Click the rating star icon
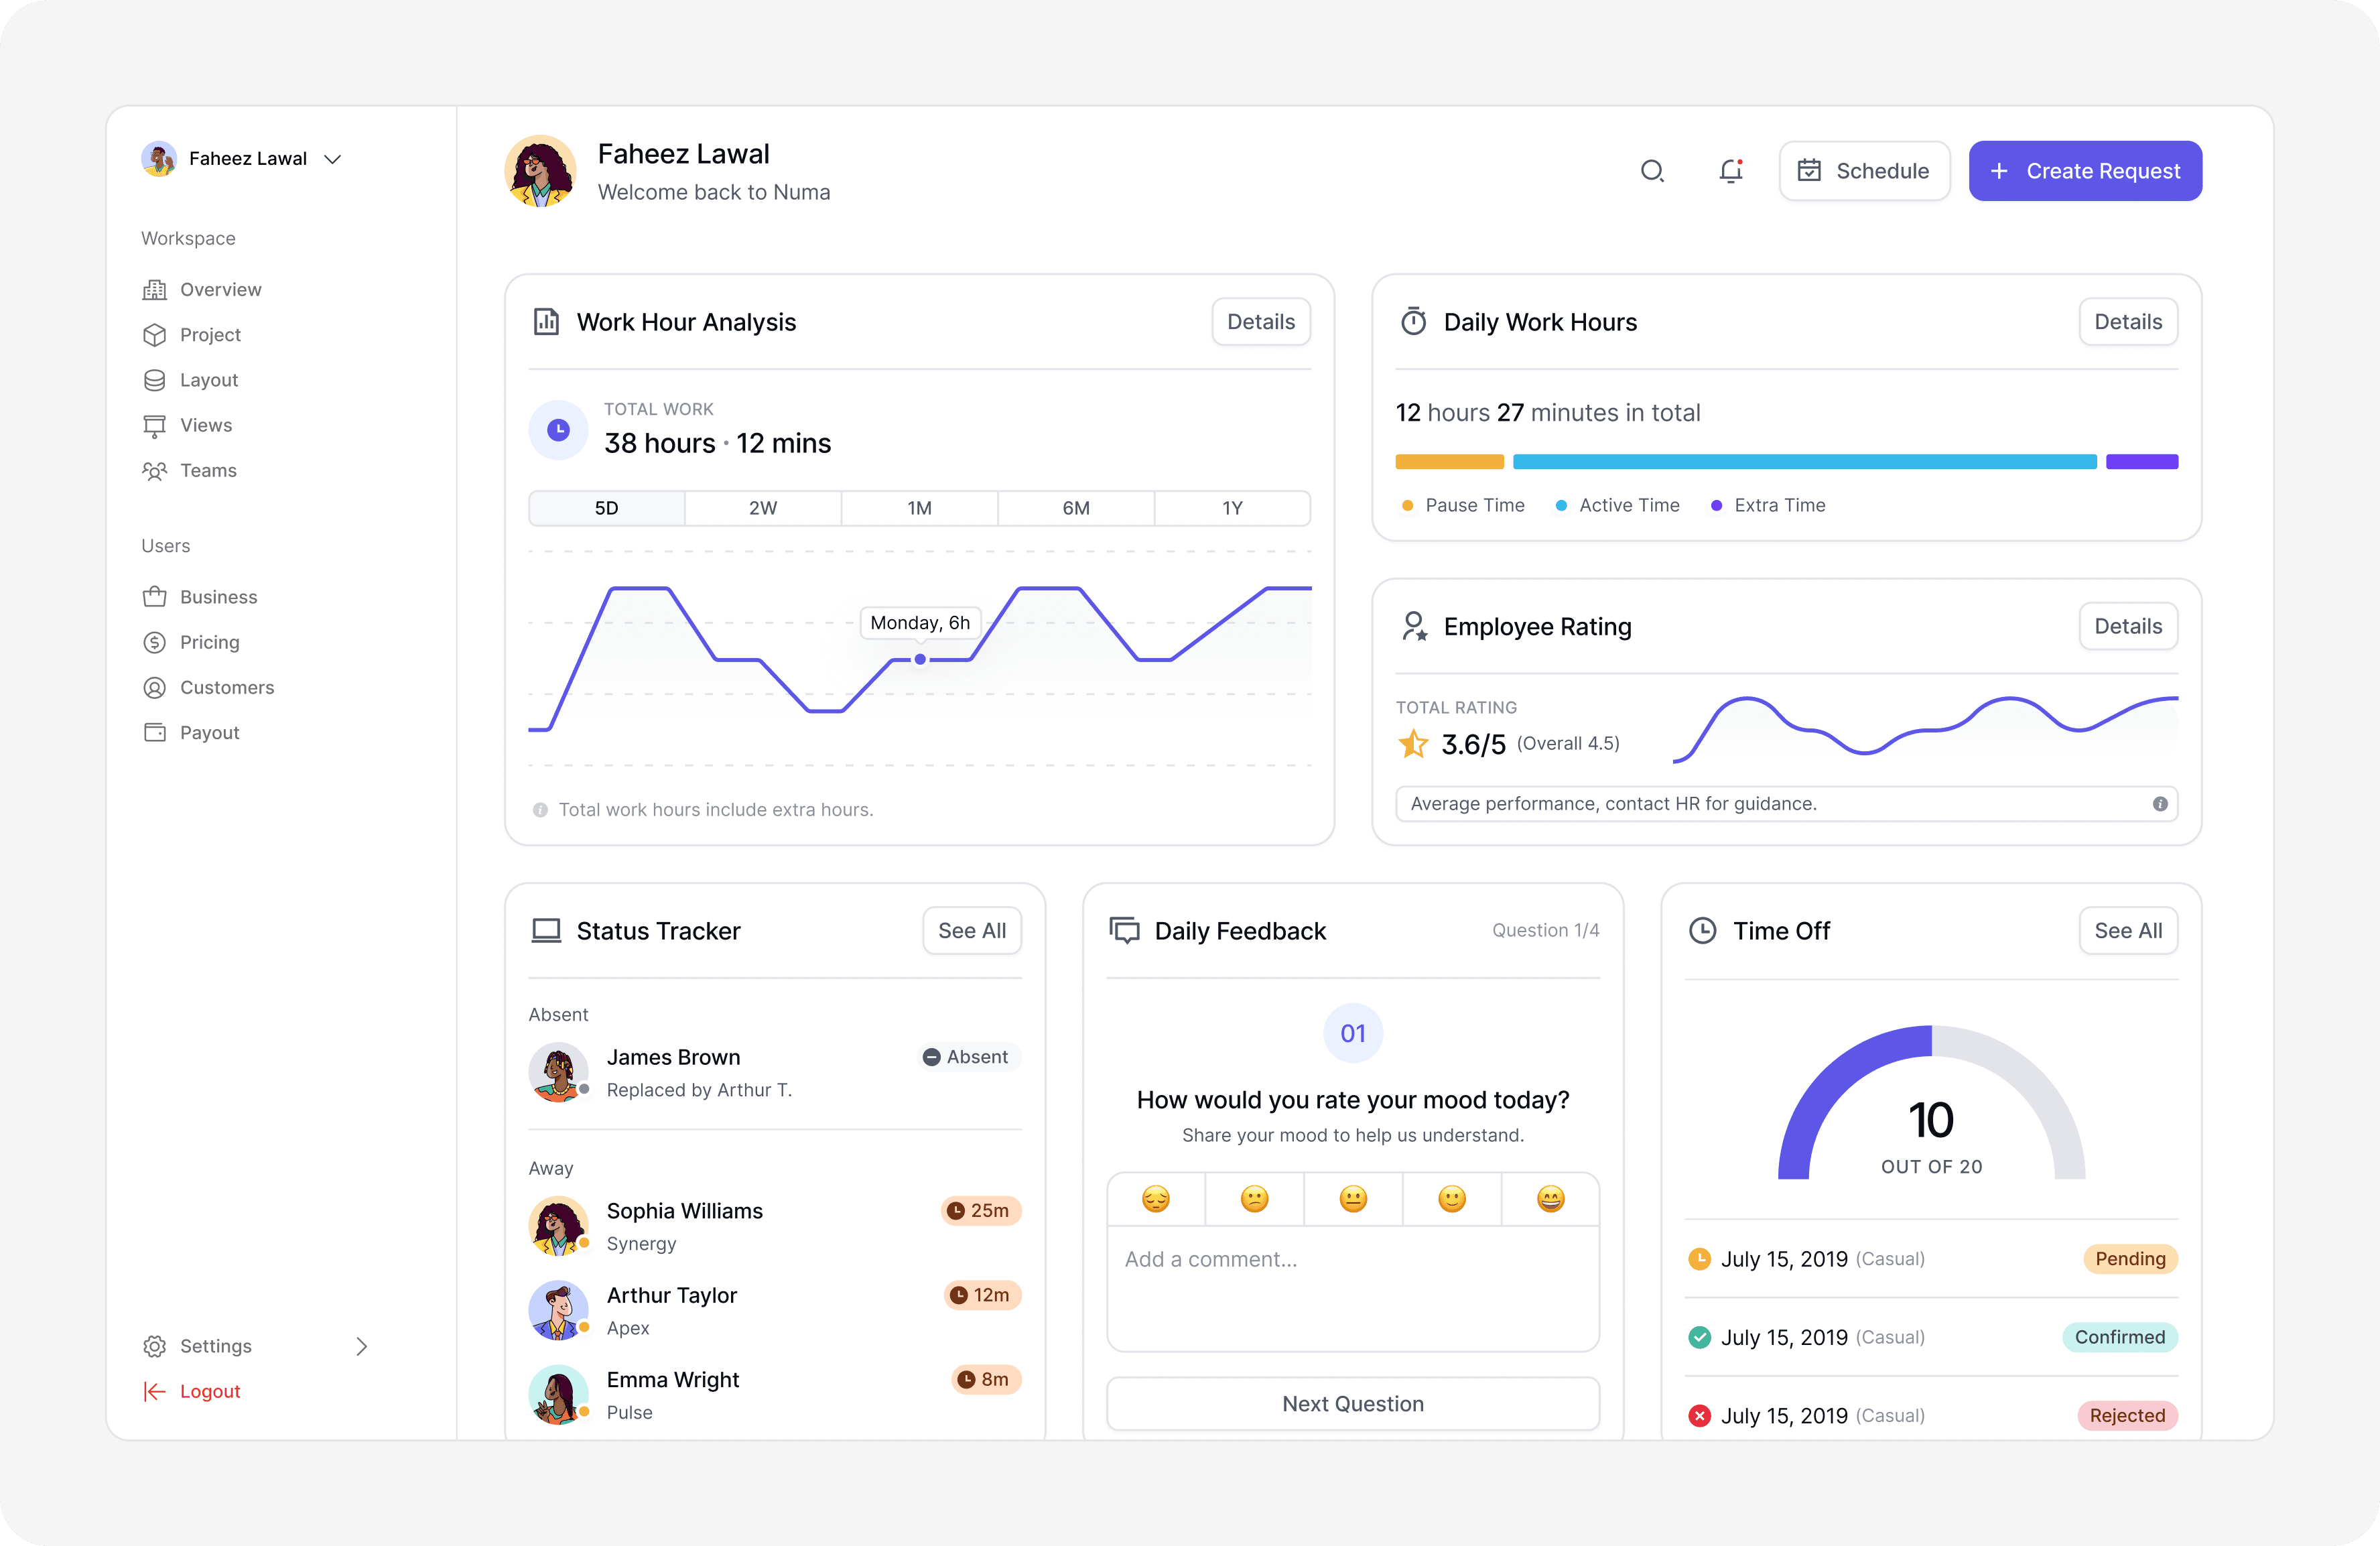 (1413, 743)
